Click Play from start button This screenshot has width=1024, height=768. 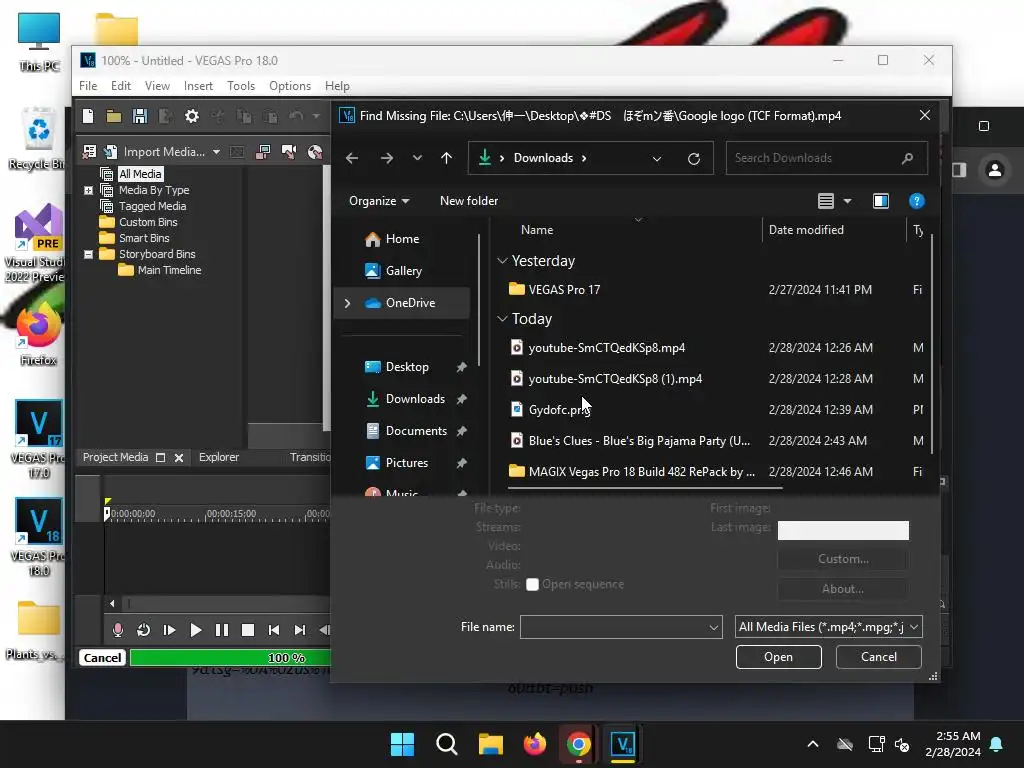(x=169, y=630)
